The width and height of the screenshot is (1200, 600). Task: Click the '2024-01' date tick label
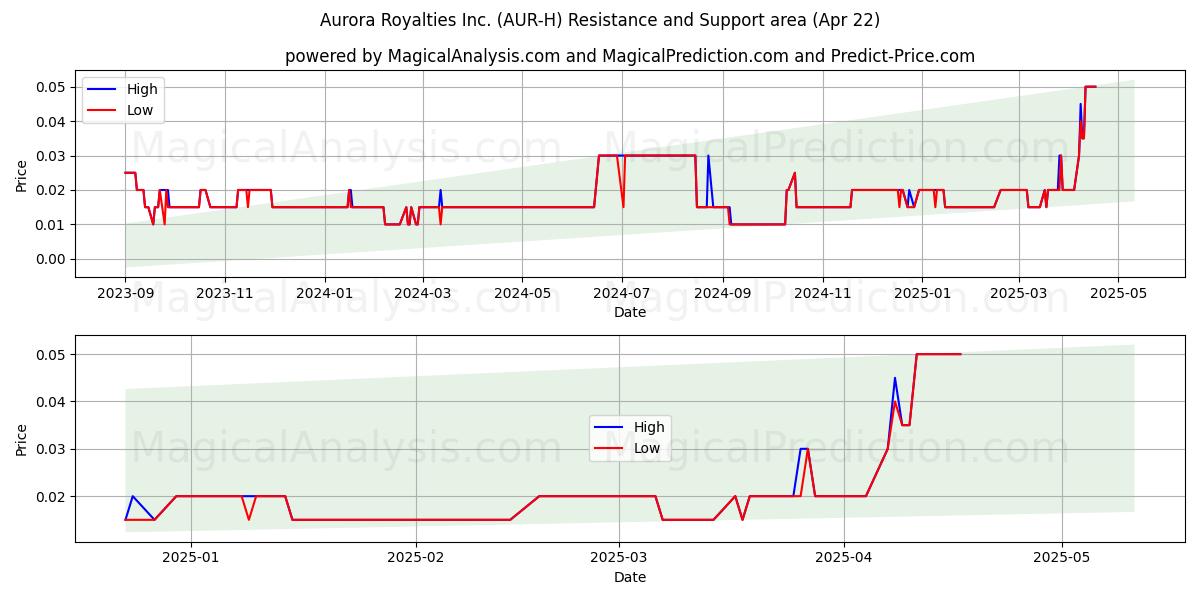[324, 294]
